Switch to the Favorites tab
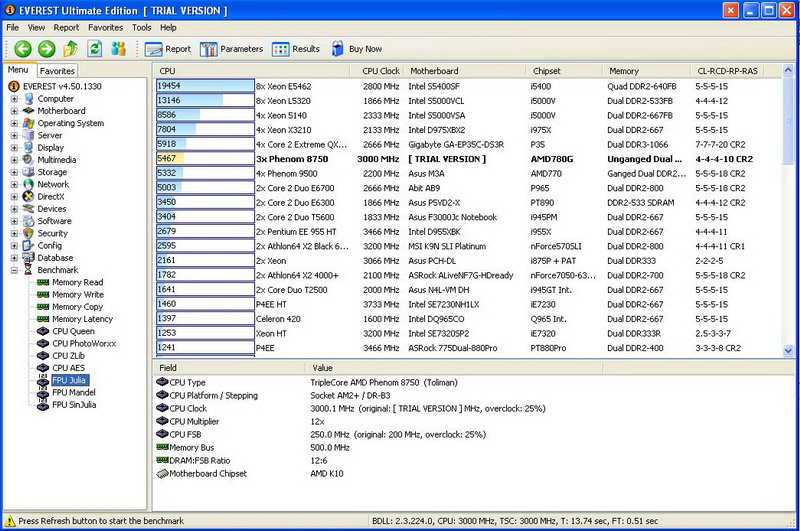The image size is (800, 531). pos(57,71)
